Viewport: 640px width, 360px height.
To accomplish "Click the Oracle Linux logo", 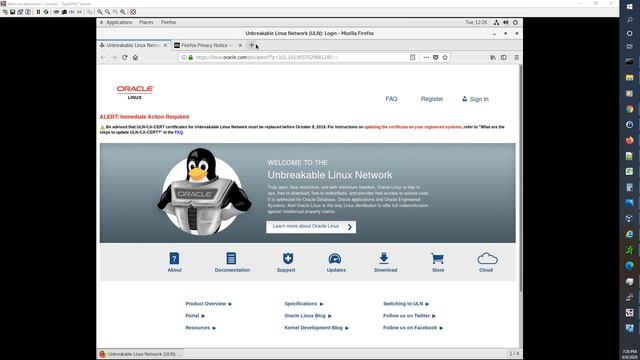I will pyautogui.click(x=135, y=92).
